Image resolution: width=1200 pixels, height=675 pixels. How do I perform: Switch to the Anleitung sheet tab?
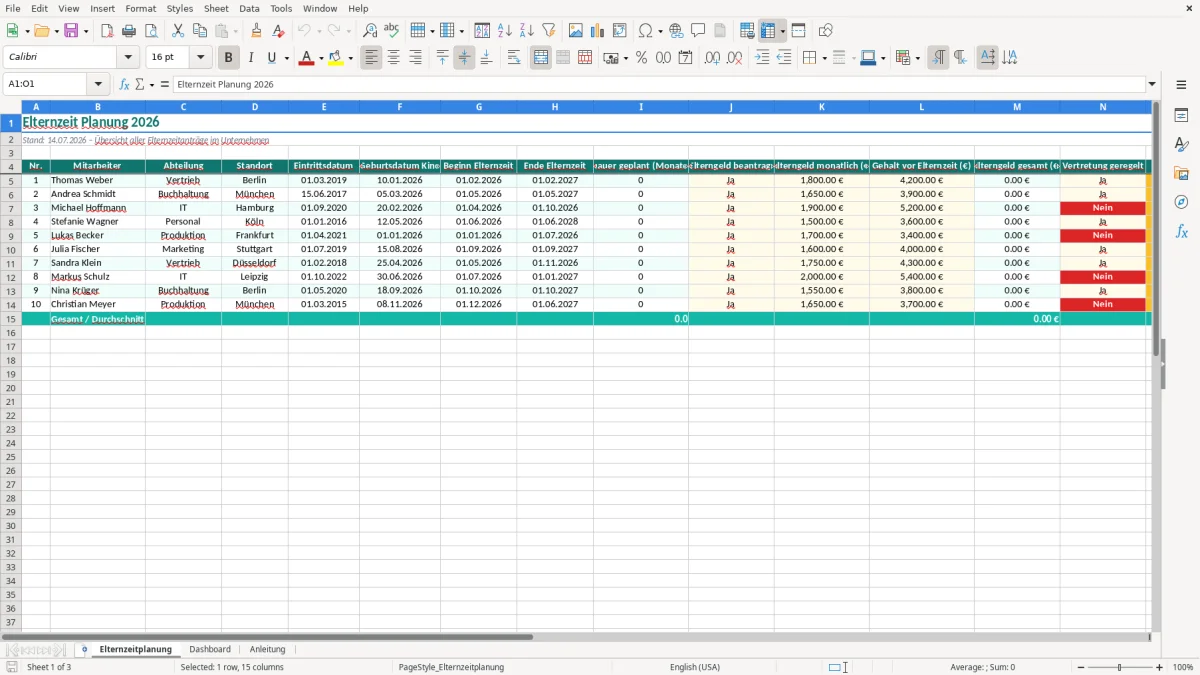coord(267,649)
